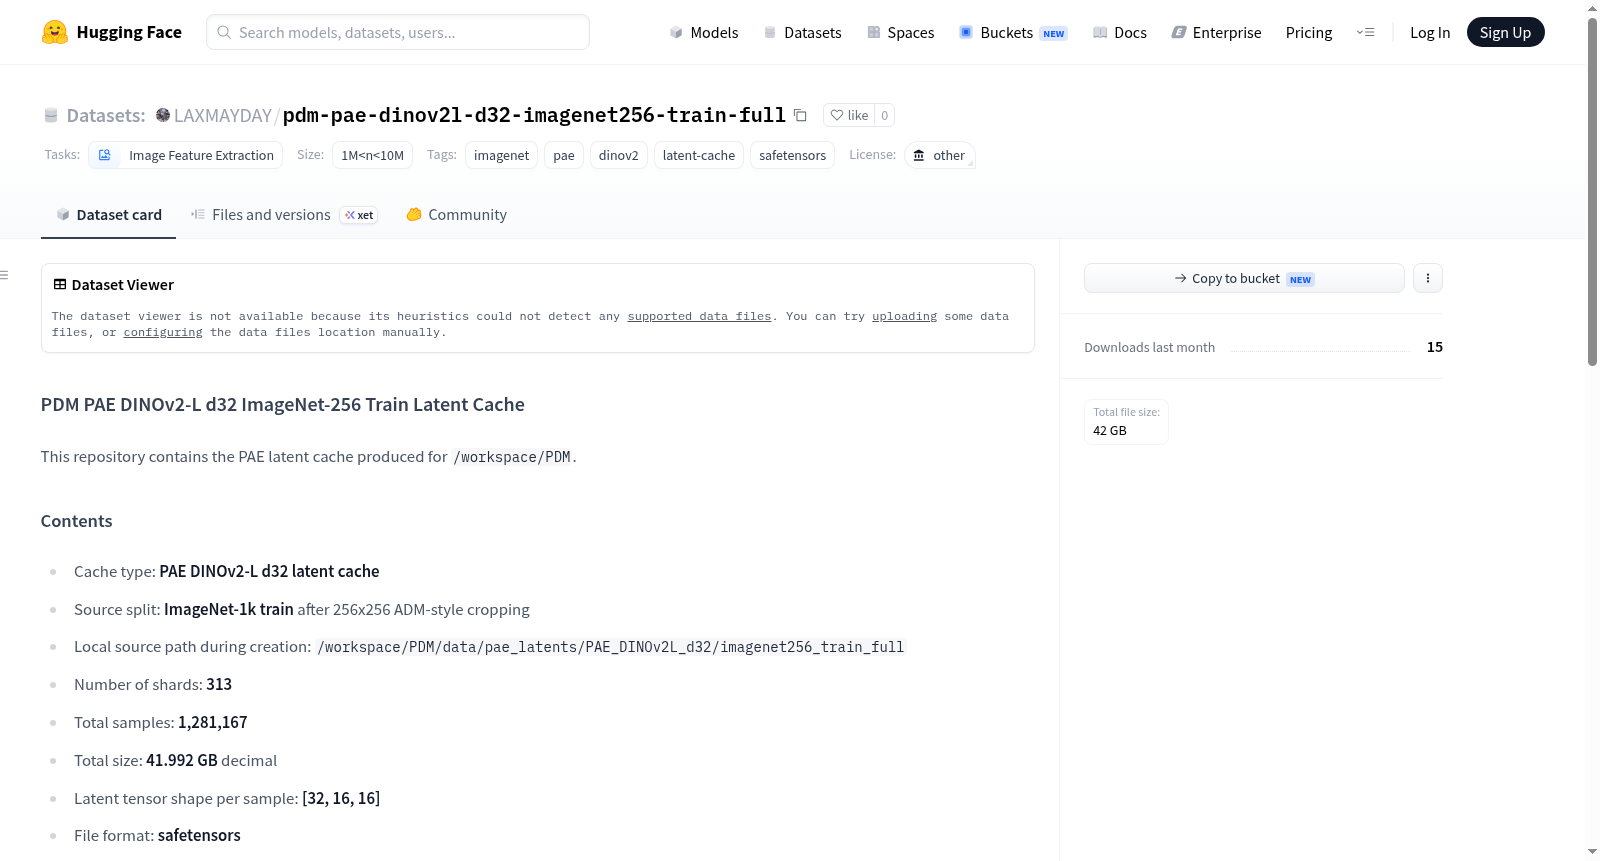
Task: Click the imagenet tag
Action: point(501,155)
